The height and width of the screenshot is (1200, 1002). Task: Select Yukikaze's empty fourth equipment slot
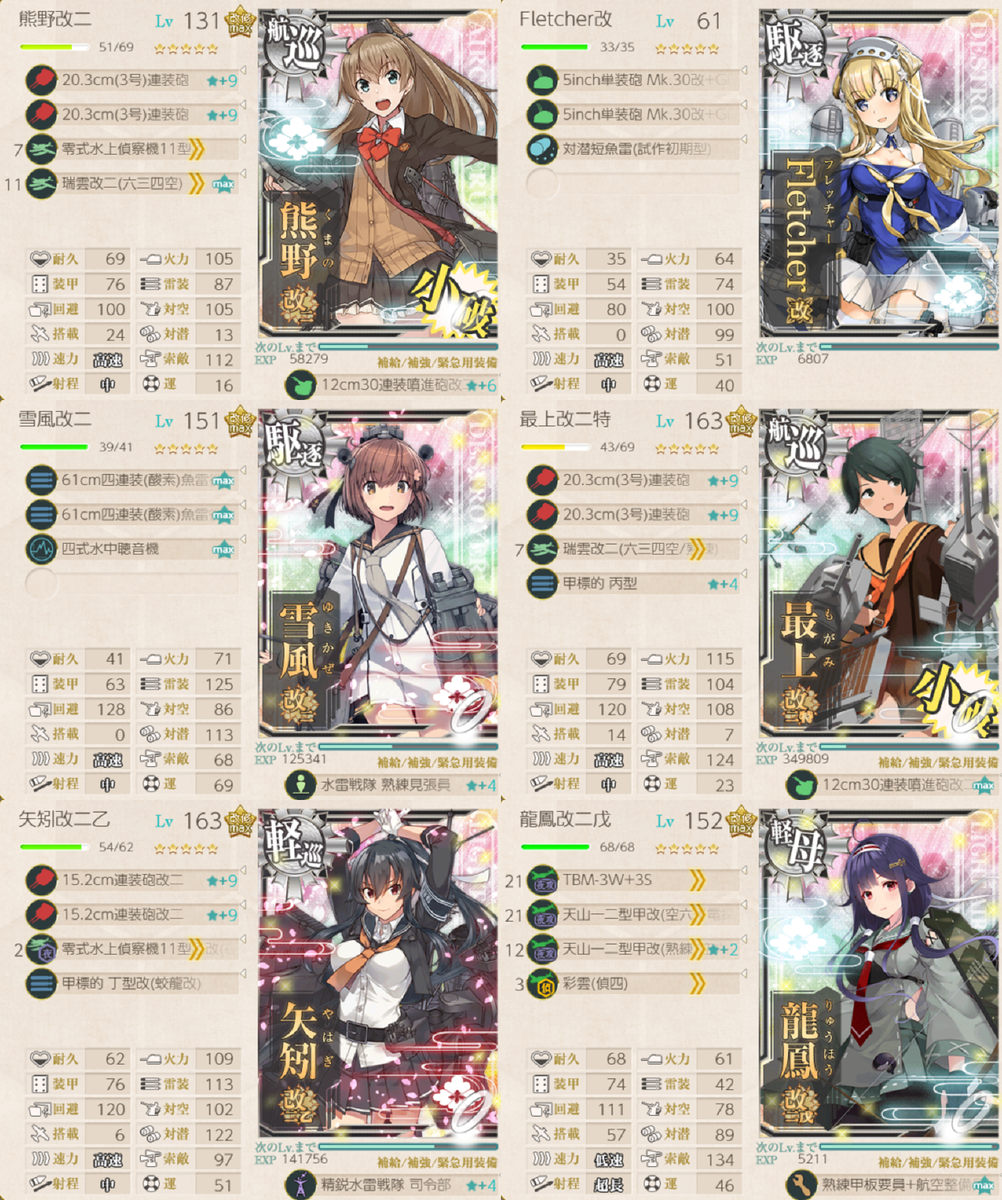click(x=132, y=583)
